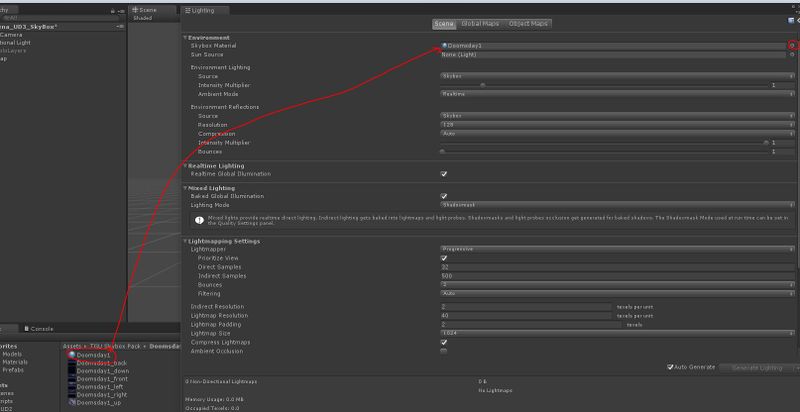Open the Shaded draw mode dropdown
The height and width of the screenshot is (412, 800).
[143, 18]
